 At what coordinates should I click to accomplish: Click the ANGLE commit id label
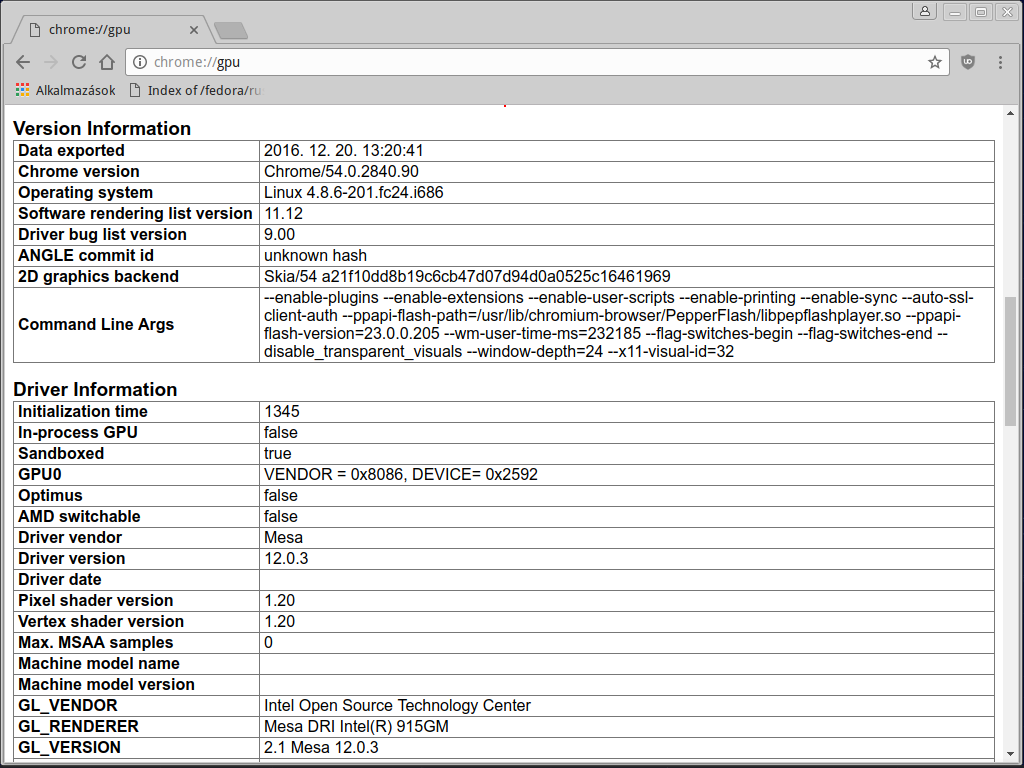click(x=86, y=255)
